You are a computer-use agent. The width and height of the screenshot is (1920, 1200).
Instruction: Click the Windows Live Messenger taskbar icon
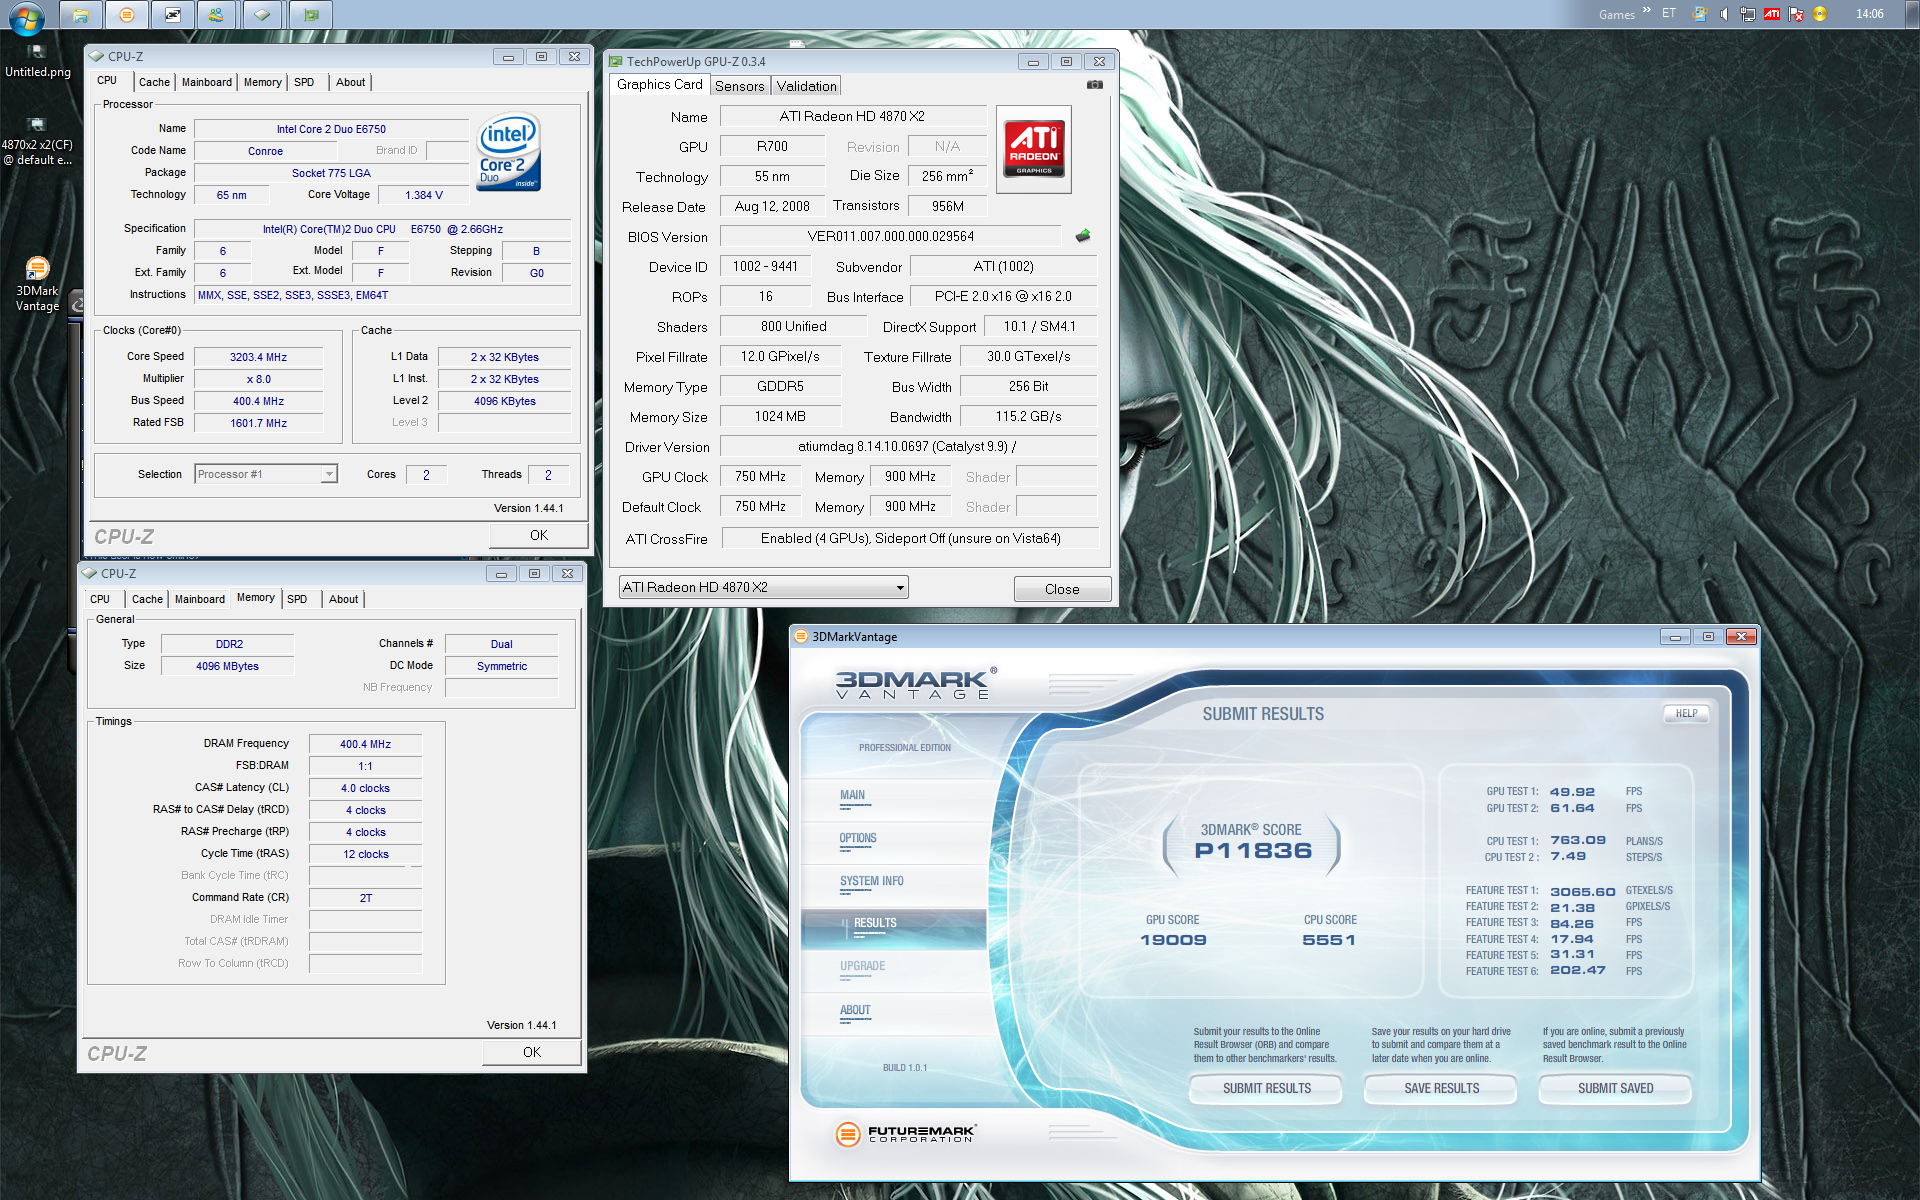pos(216,15)
